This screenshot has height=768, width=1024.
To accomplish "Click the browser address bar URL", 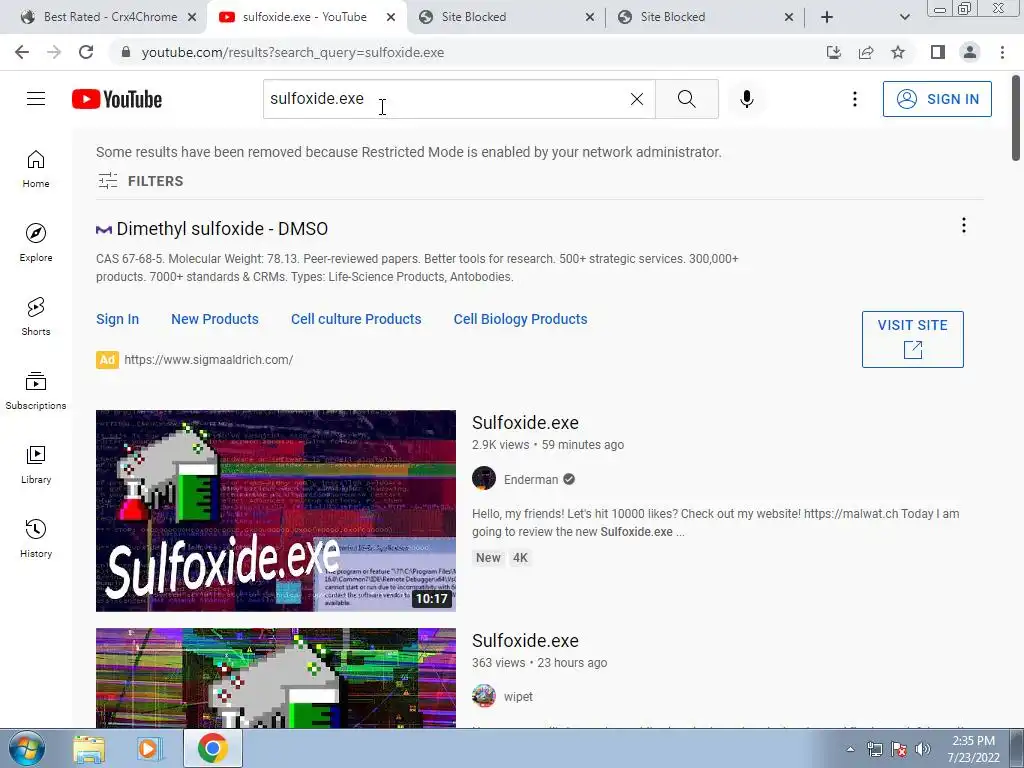I will click(293, 52).
